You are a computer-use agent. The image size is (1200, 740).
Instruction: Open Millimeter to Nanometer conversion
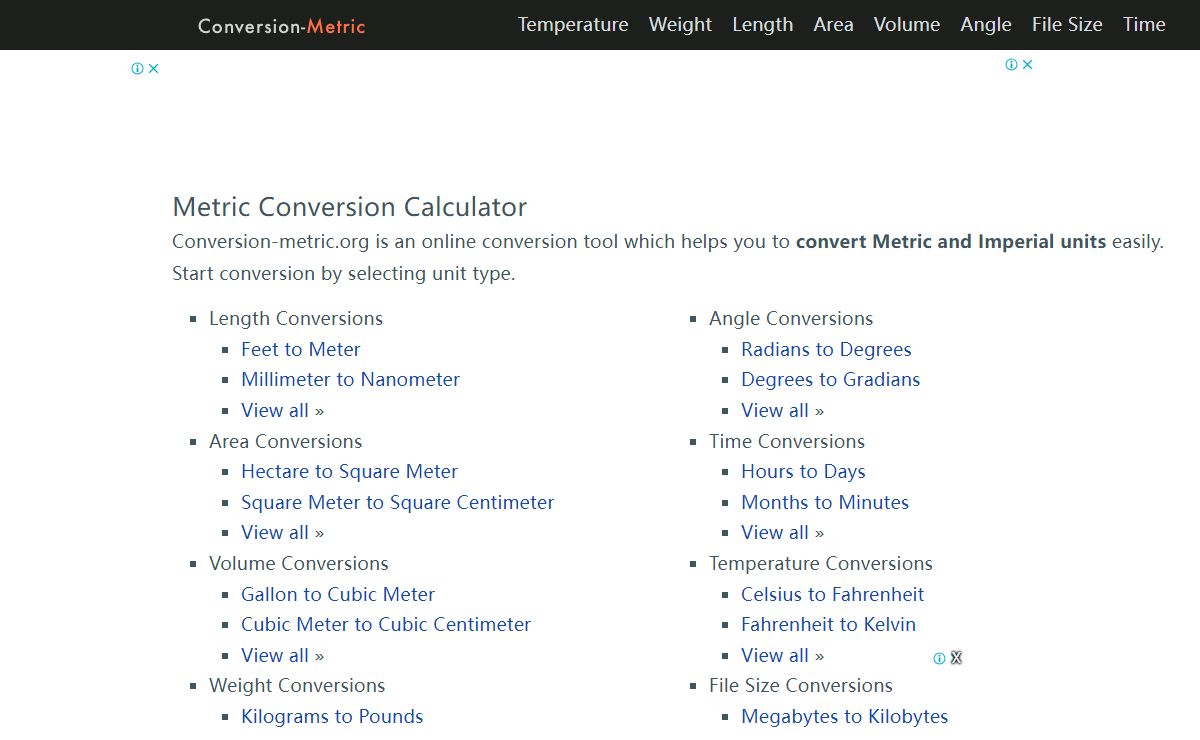coord(350,379)
